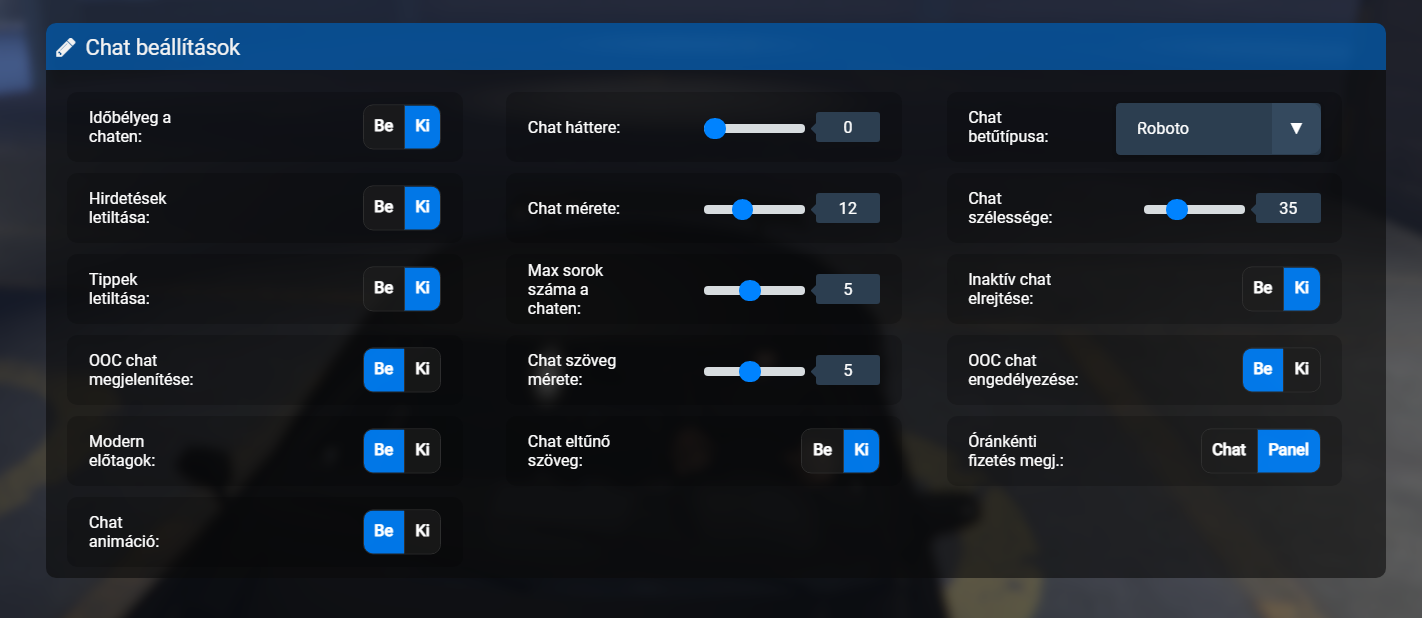Enable Hirdetések letiltása using Be
The image size is (1422, 618).
click(x=384, y=208)
